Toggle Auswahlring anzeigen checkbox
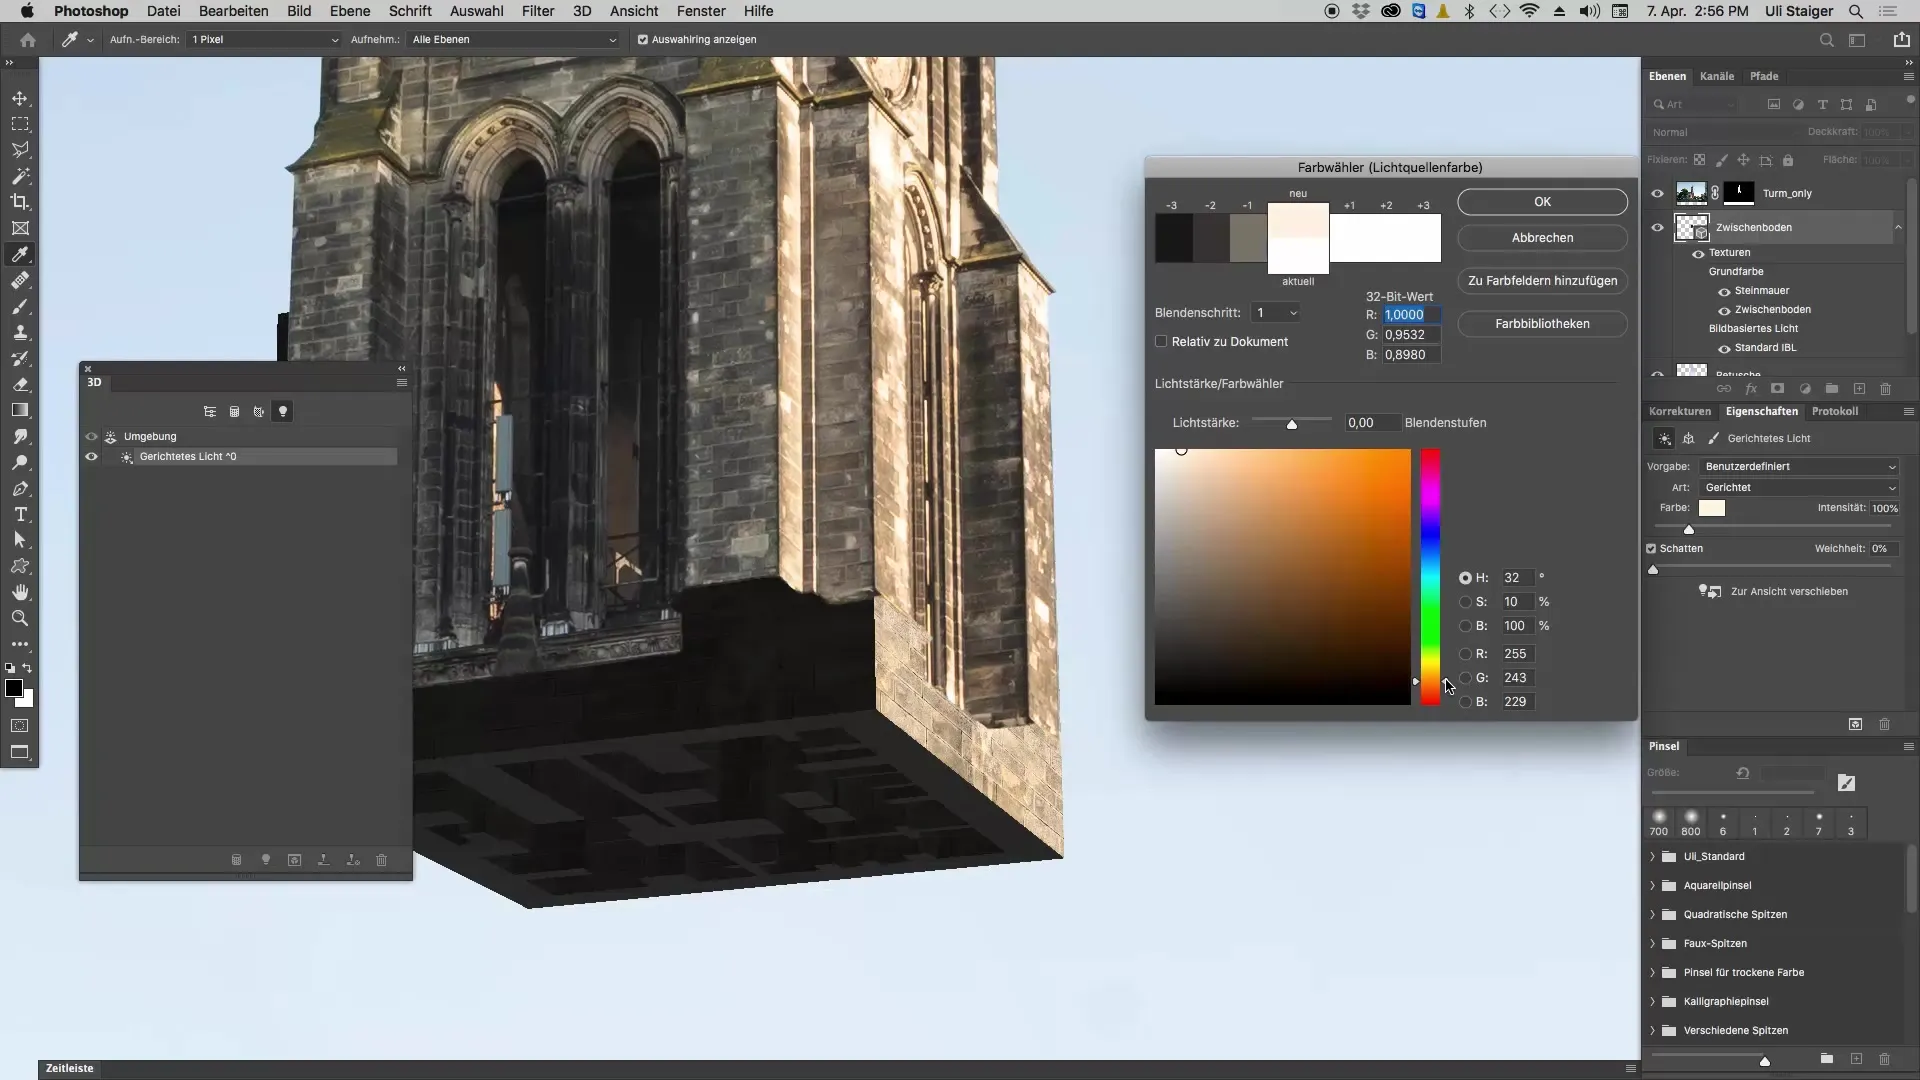Viewport: 1920px width, 1080px height. 643,40
